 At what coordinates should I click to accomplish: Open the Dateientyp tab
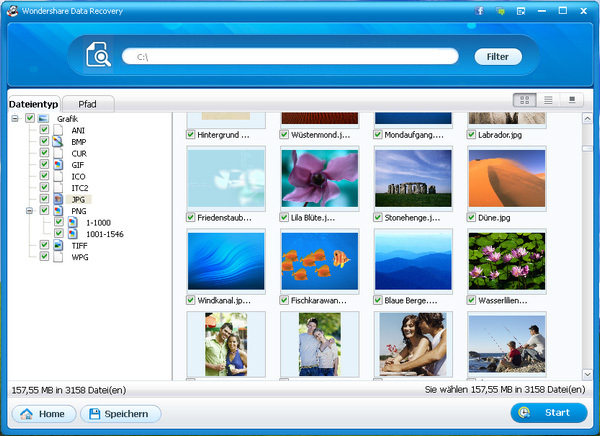point(32,104)
